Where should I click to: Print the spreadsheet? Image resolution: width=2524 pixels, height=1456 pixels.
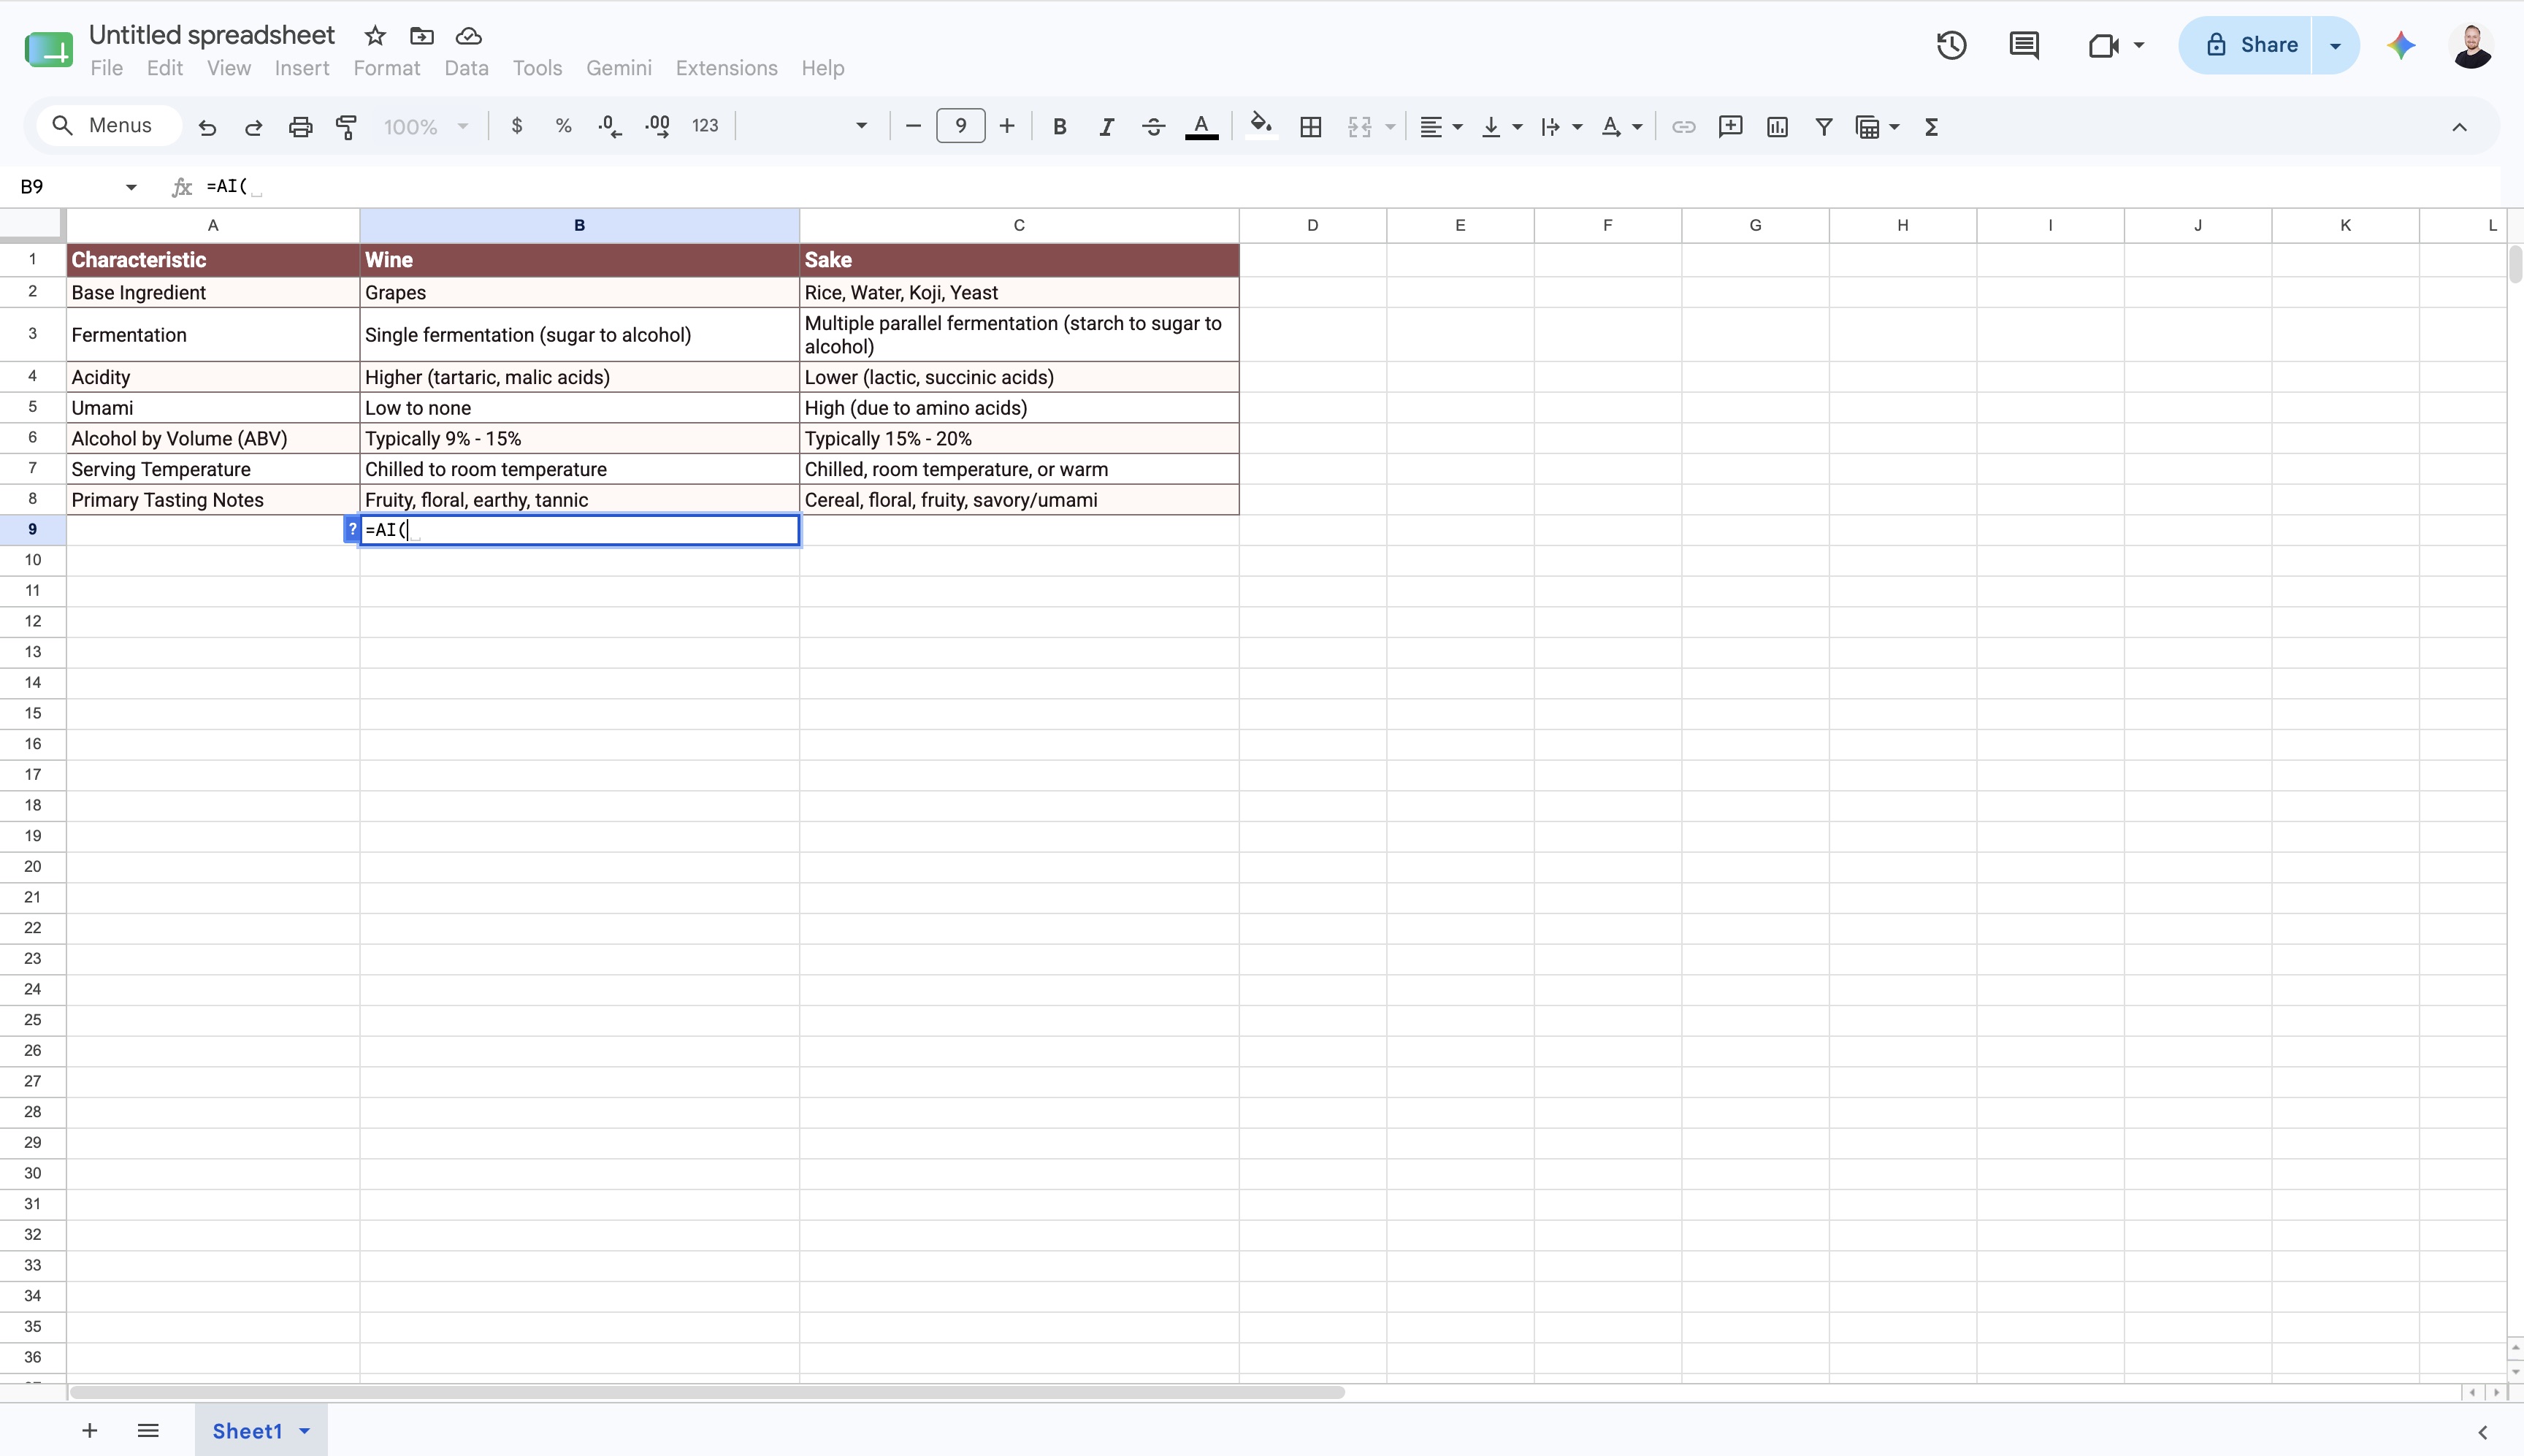click(x=300, y=127)
